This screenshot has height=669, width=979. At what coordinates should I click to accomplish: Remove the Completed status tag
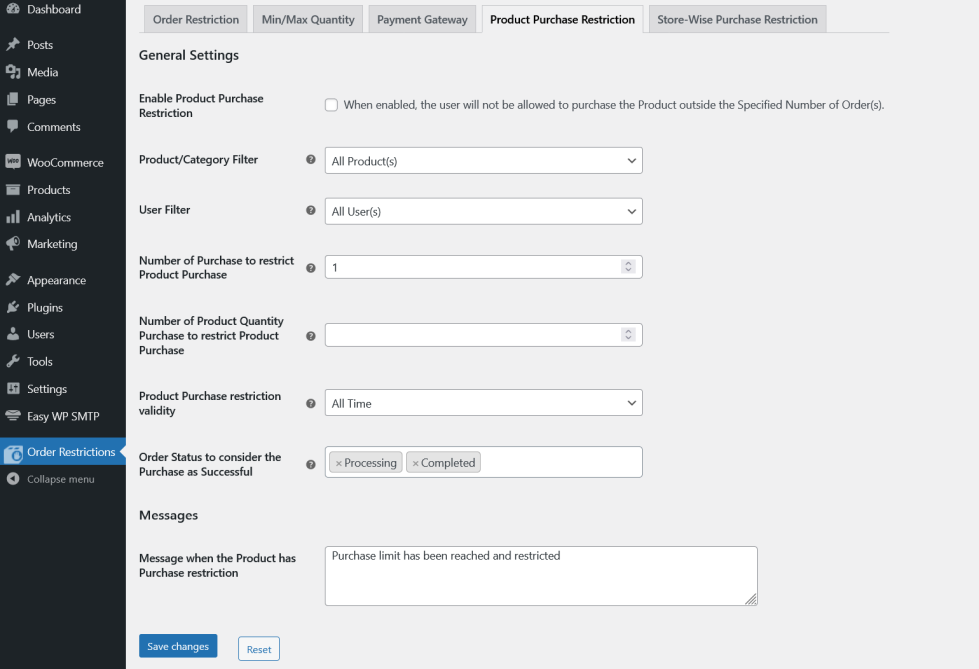pos(416,463)
